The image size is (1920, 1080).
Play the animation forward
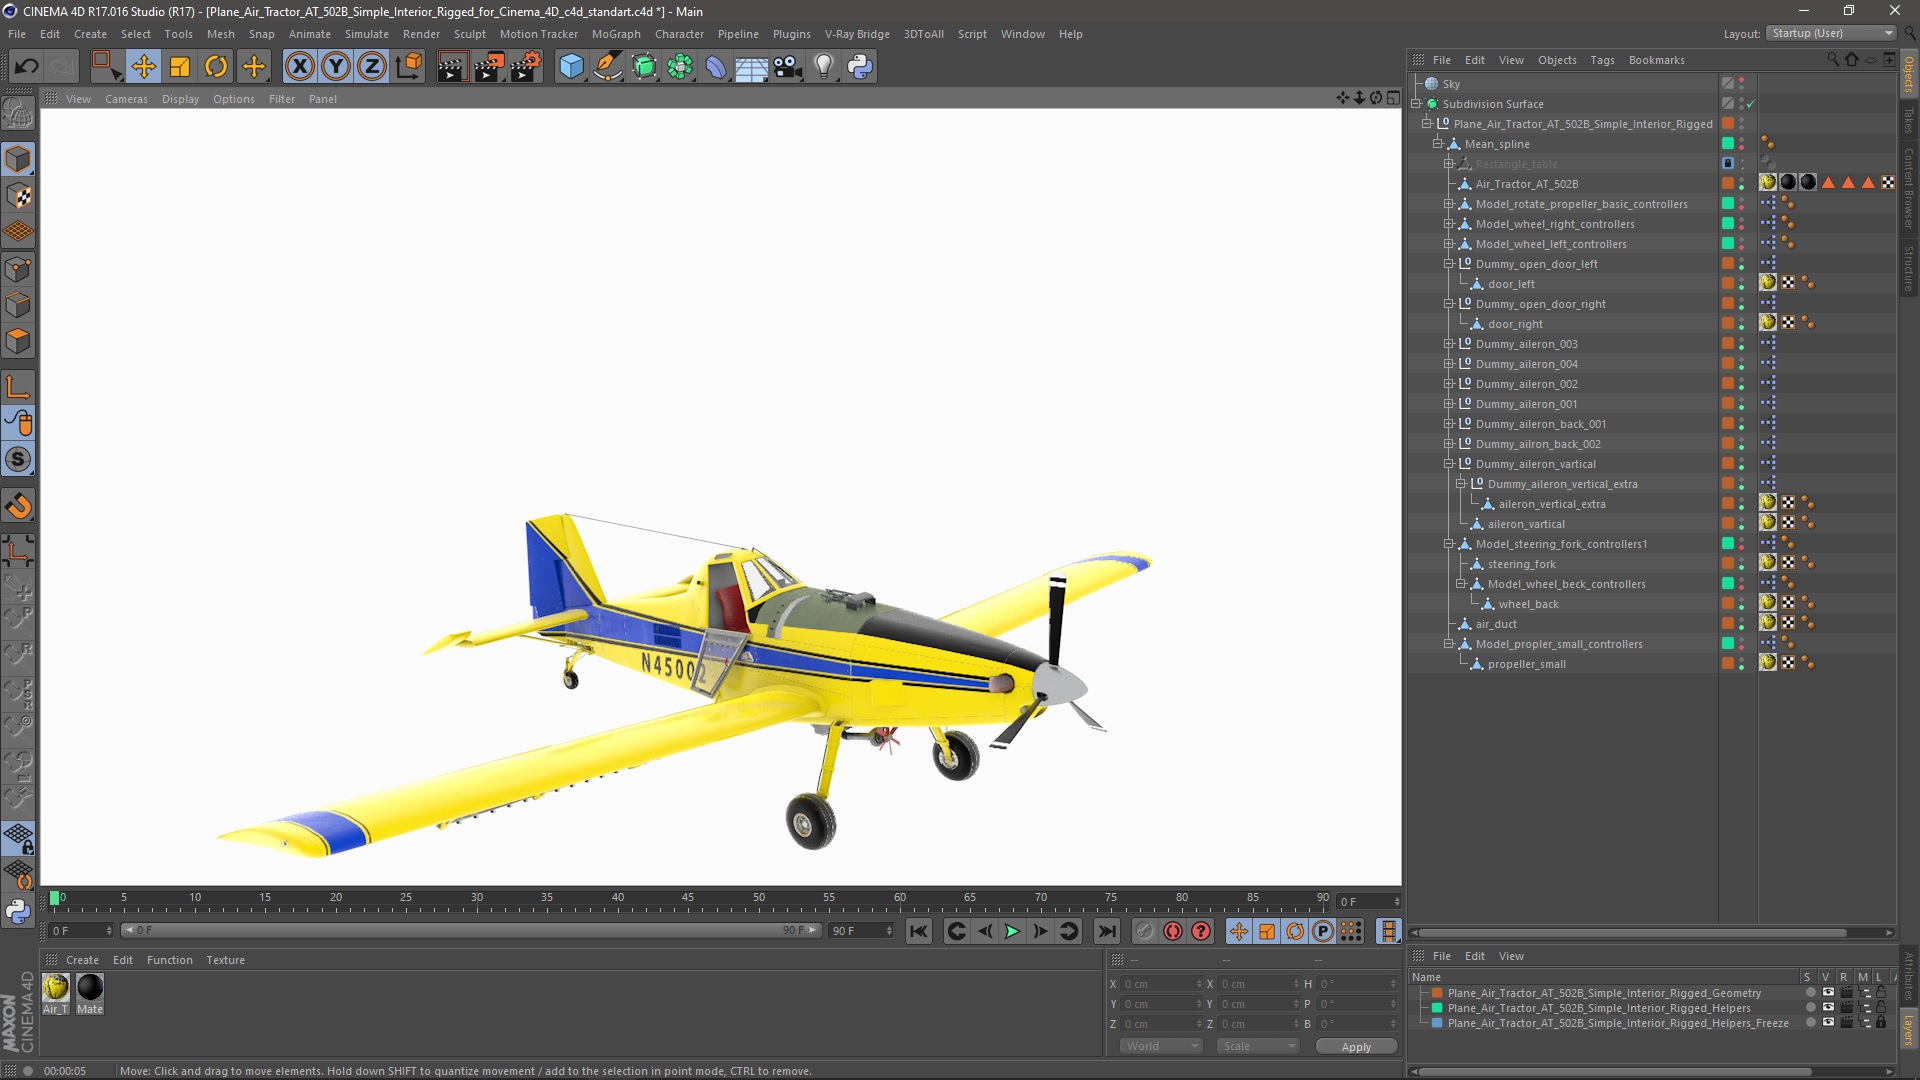(1012, 931)
